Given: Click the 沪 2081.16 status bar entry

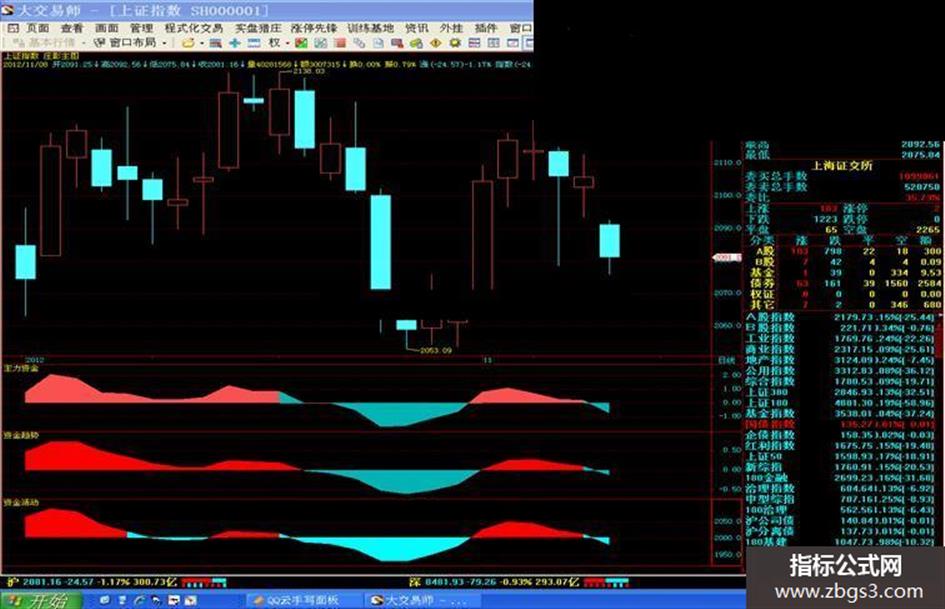Looking at the screenshot, I should click(92, 582).
